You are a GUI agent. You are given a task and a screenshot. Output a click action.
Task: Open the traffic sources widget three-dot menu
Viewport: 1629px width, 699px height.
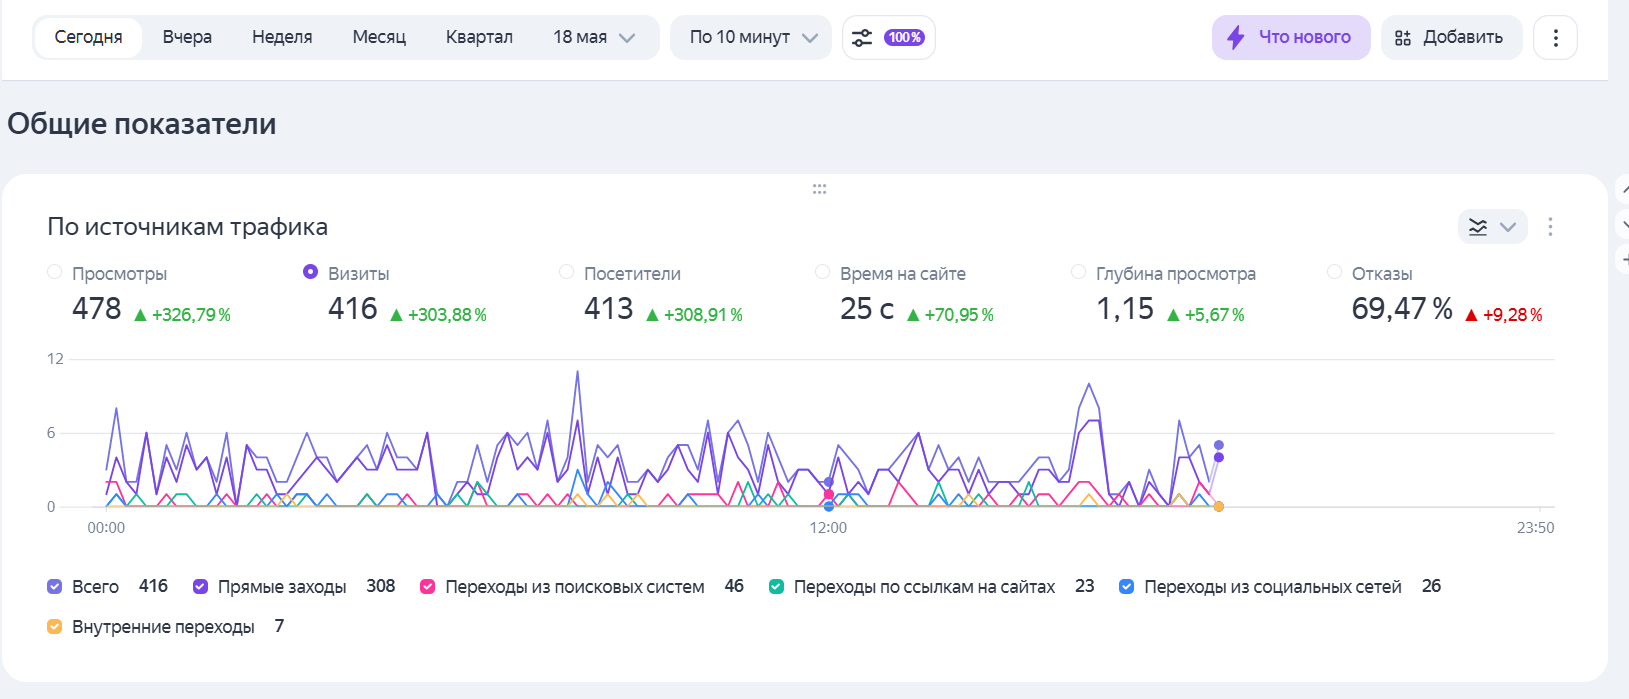[1550, 227]
